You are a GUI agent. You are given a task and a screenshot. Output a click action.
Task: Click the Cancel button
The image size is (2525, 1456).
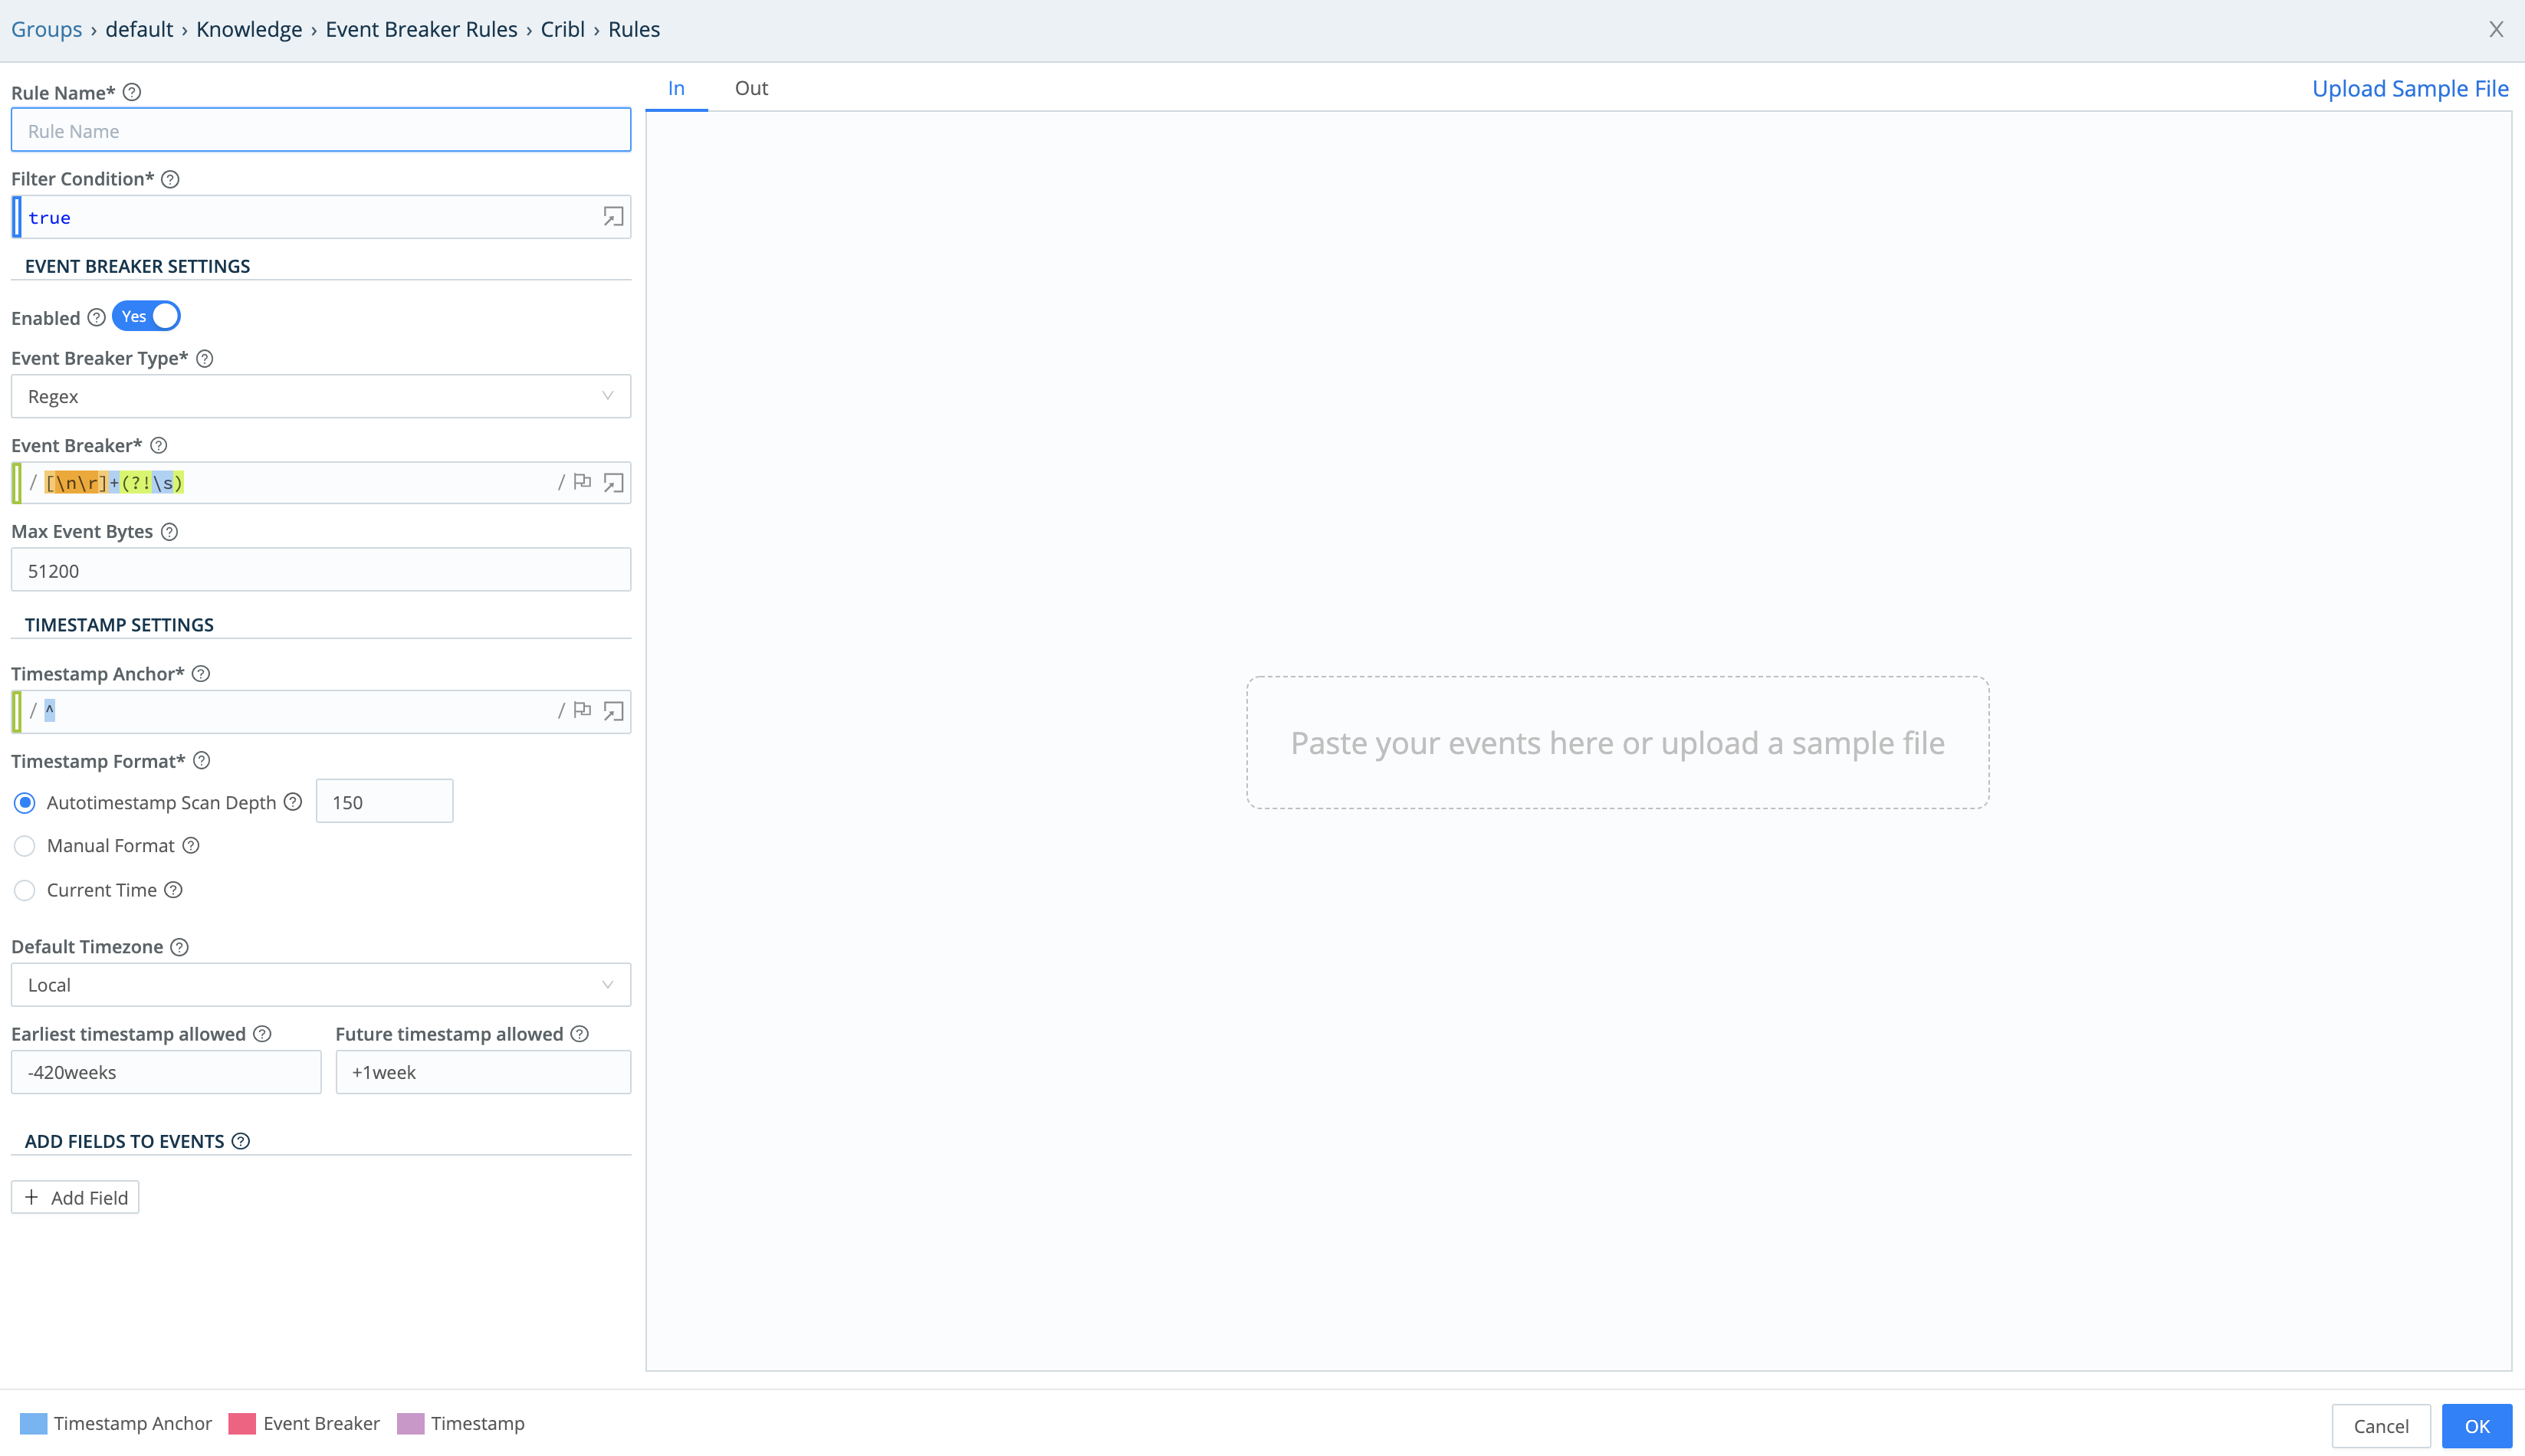click(x=2381, y=1426)
